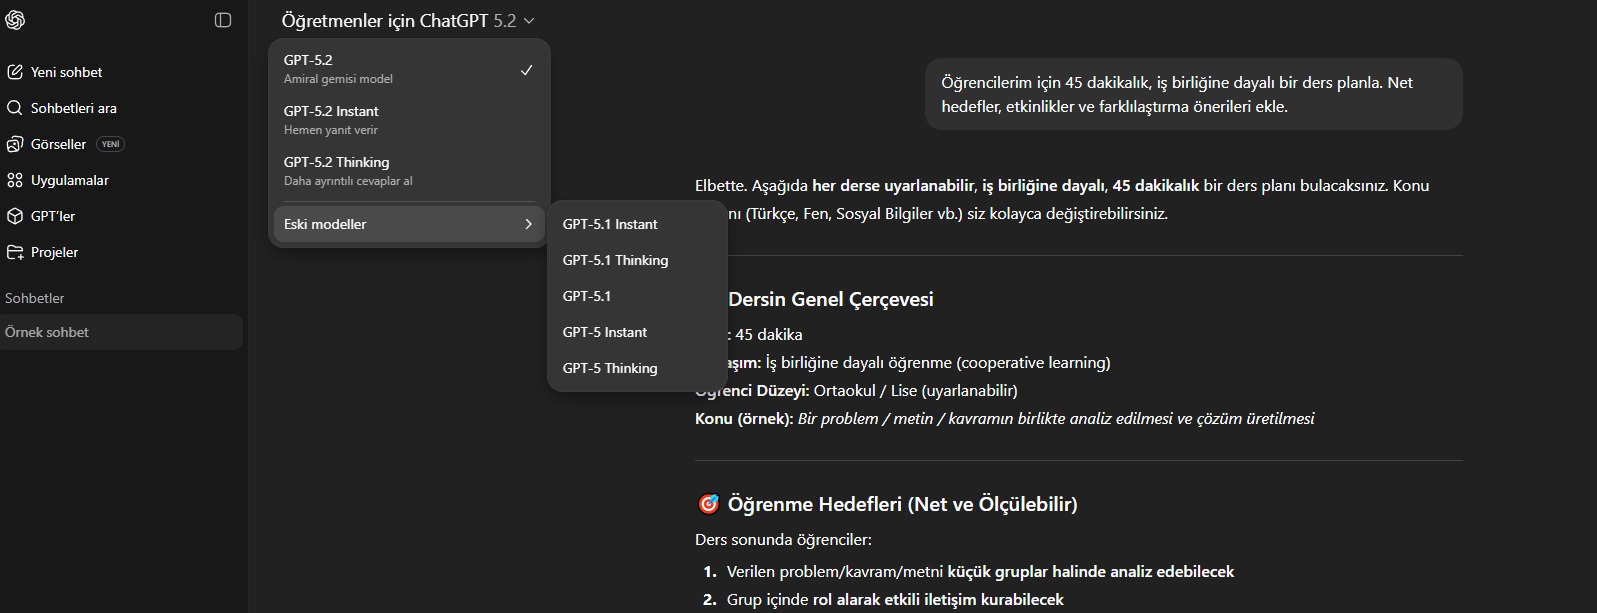This screenshot has height=613, width=1597.
Task: Expand the Eski modeller submenu arrow
Action: [x=528, y=224]
